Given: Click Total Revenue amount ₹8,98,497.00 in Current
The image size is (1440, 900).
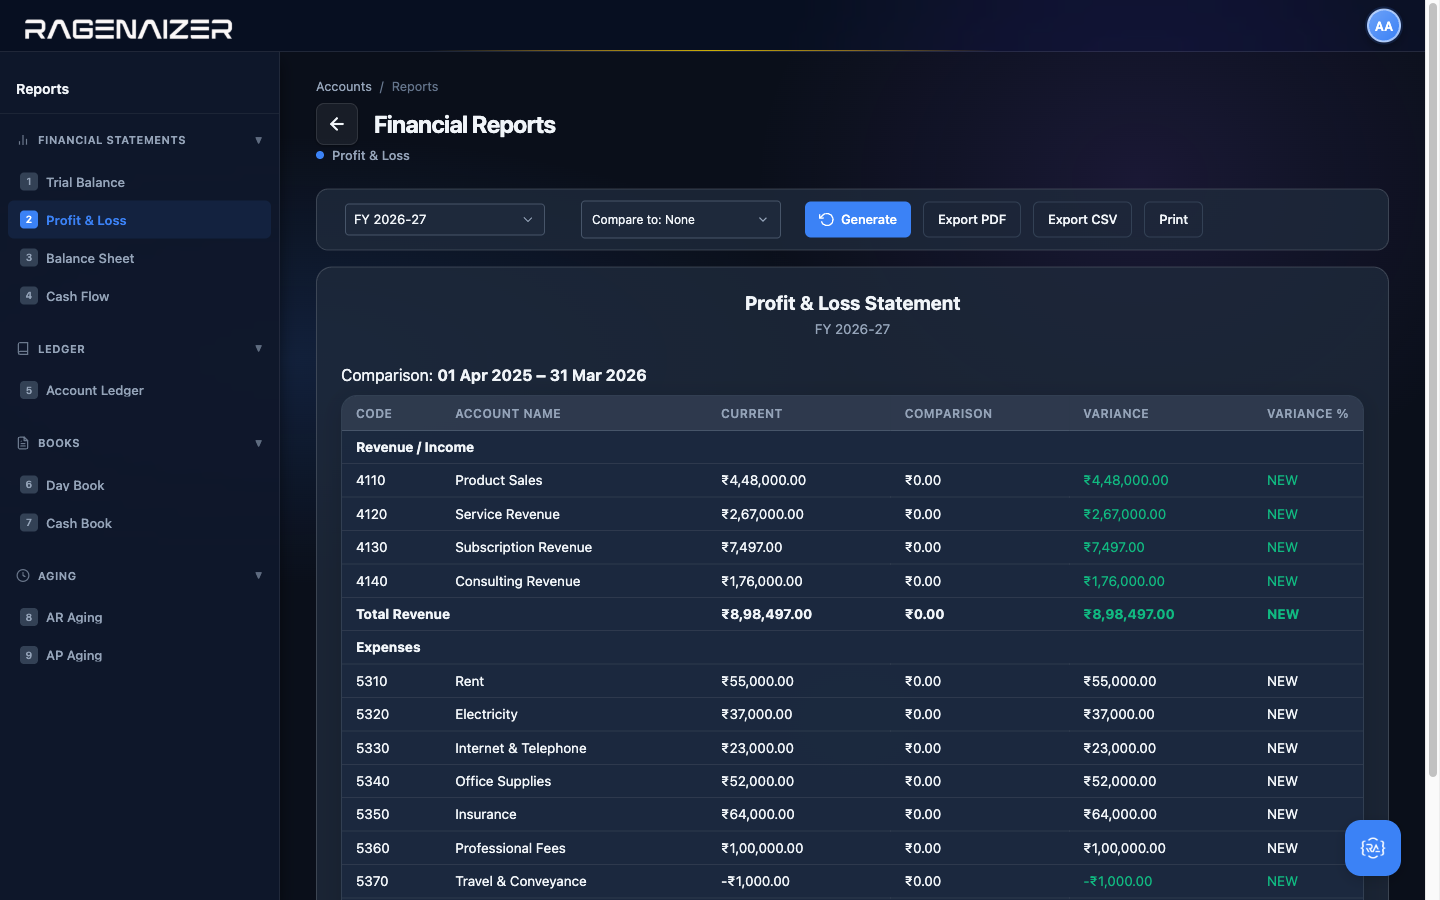Looking at the screenshot, I should (767, 614).
